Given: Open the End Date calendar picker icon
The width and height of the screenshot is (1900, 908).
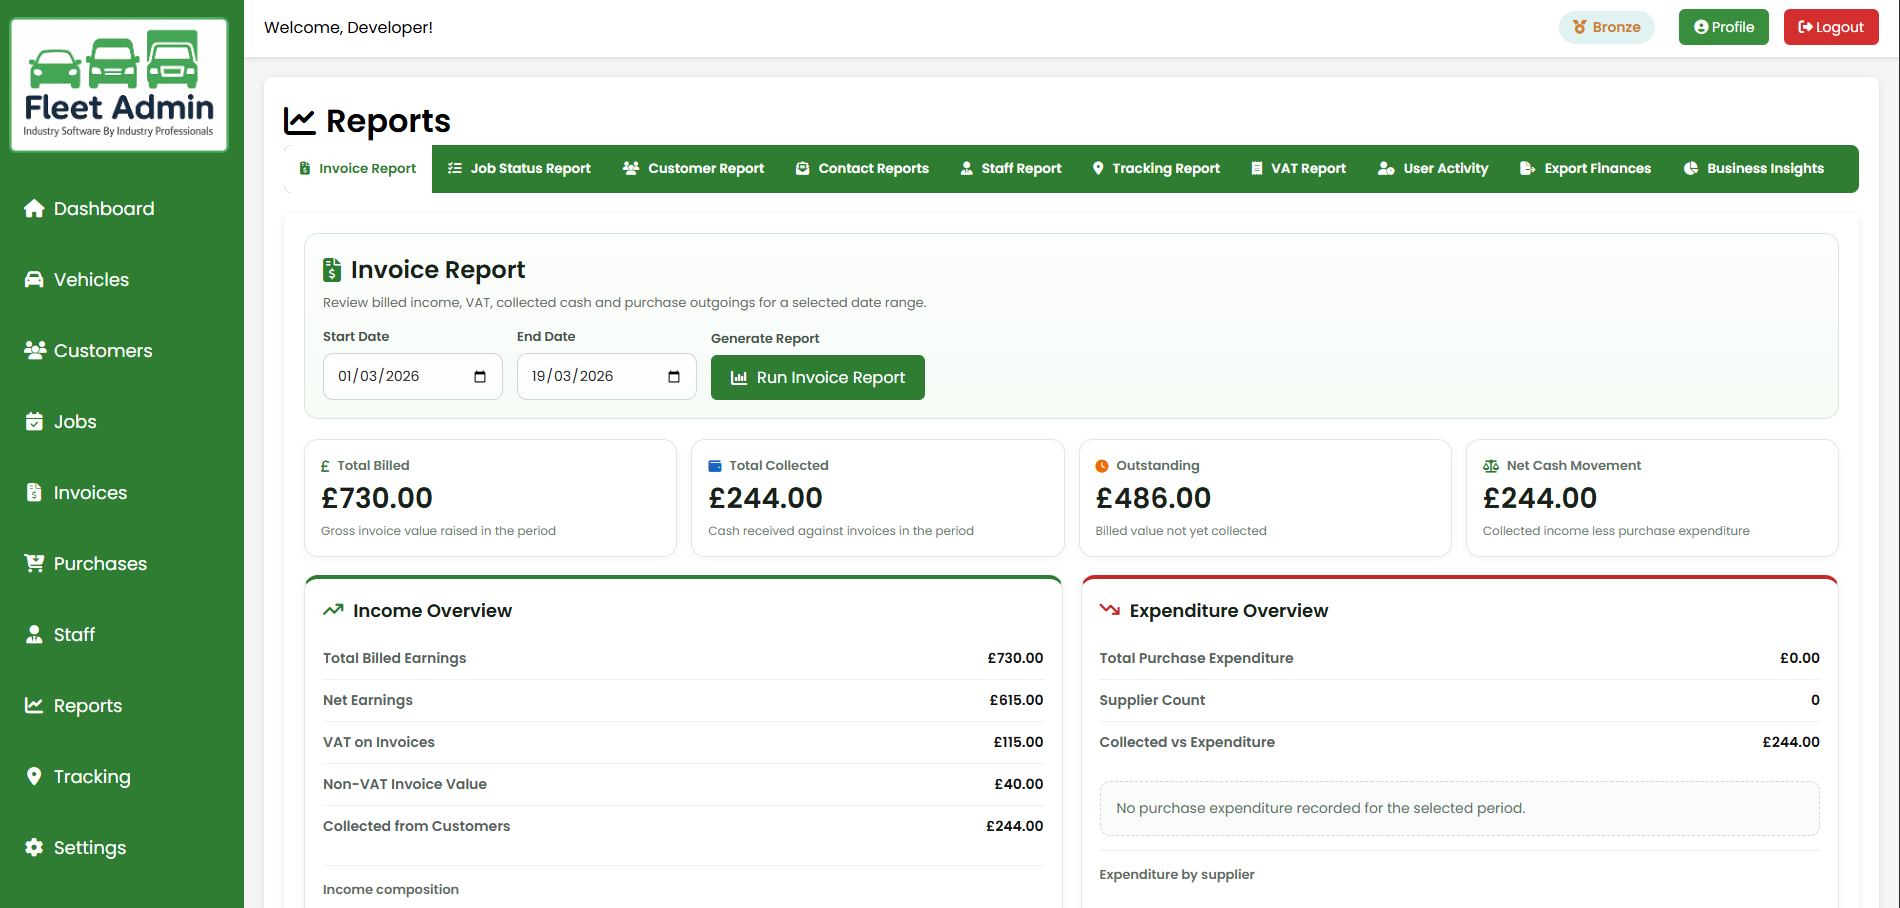Looking at the screenshot, I should click(x=674, y=377).
